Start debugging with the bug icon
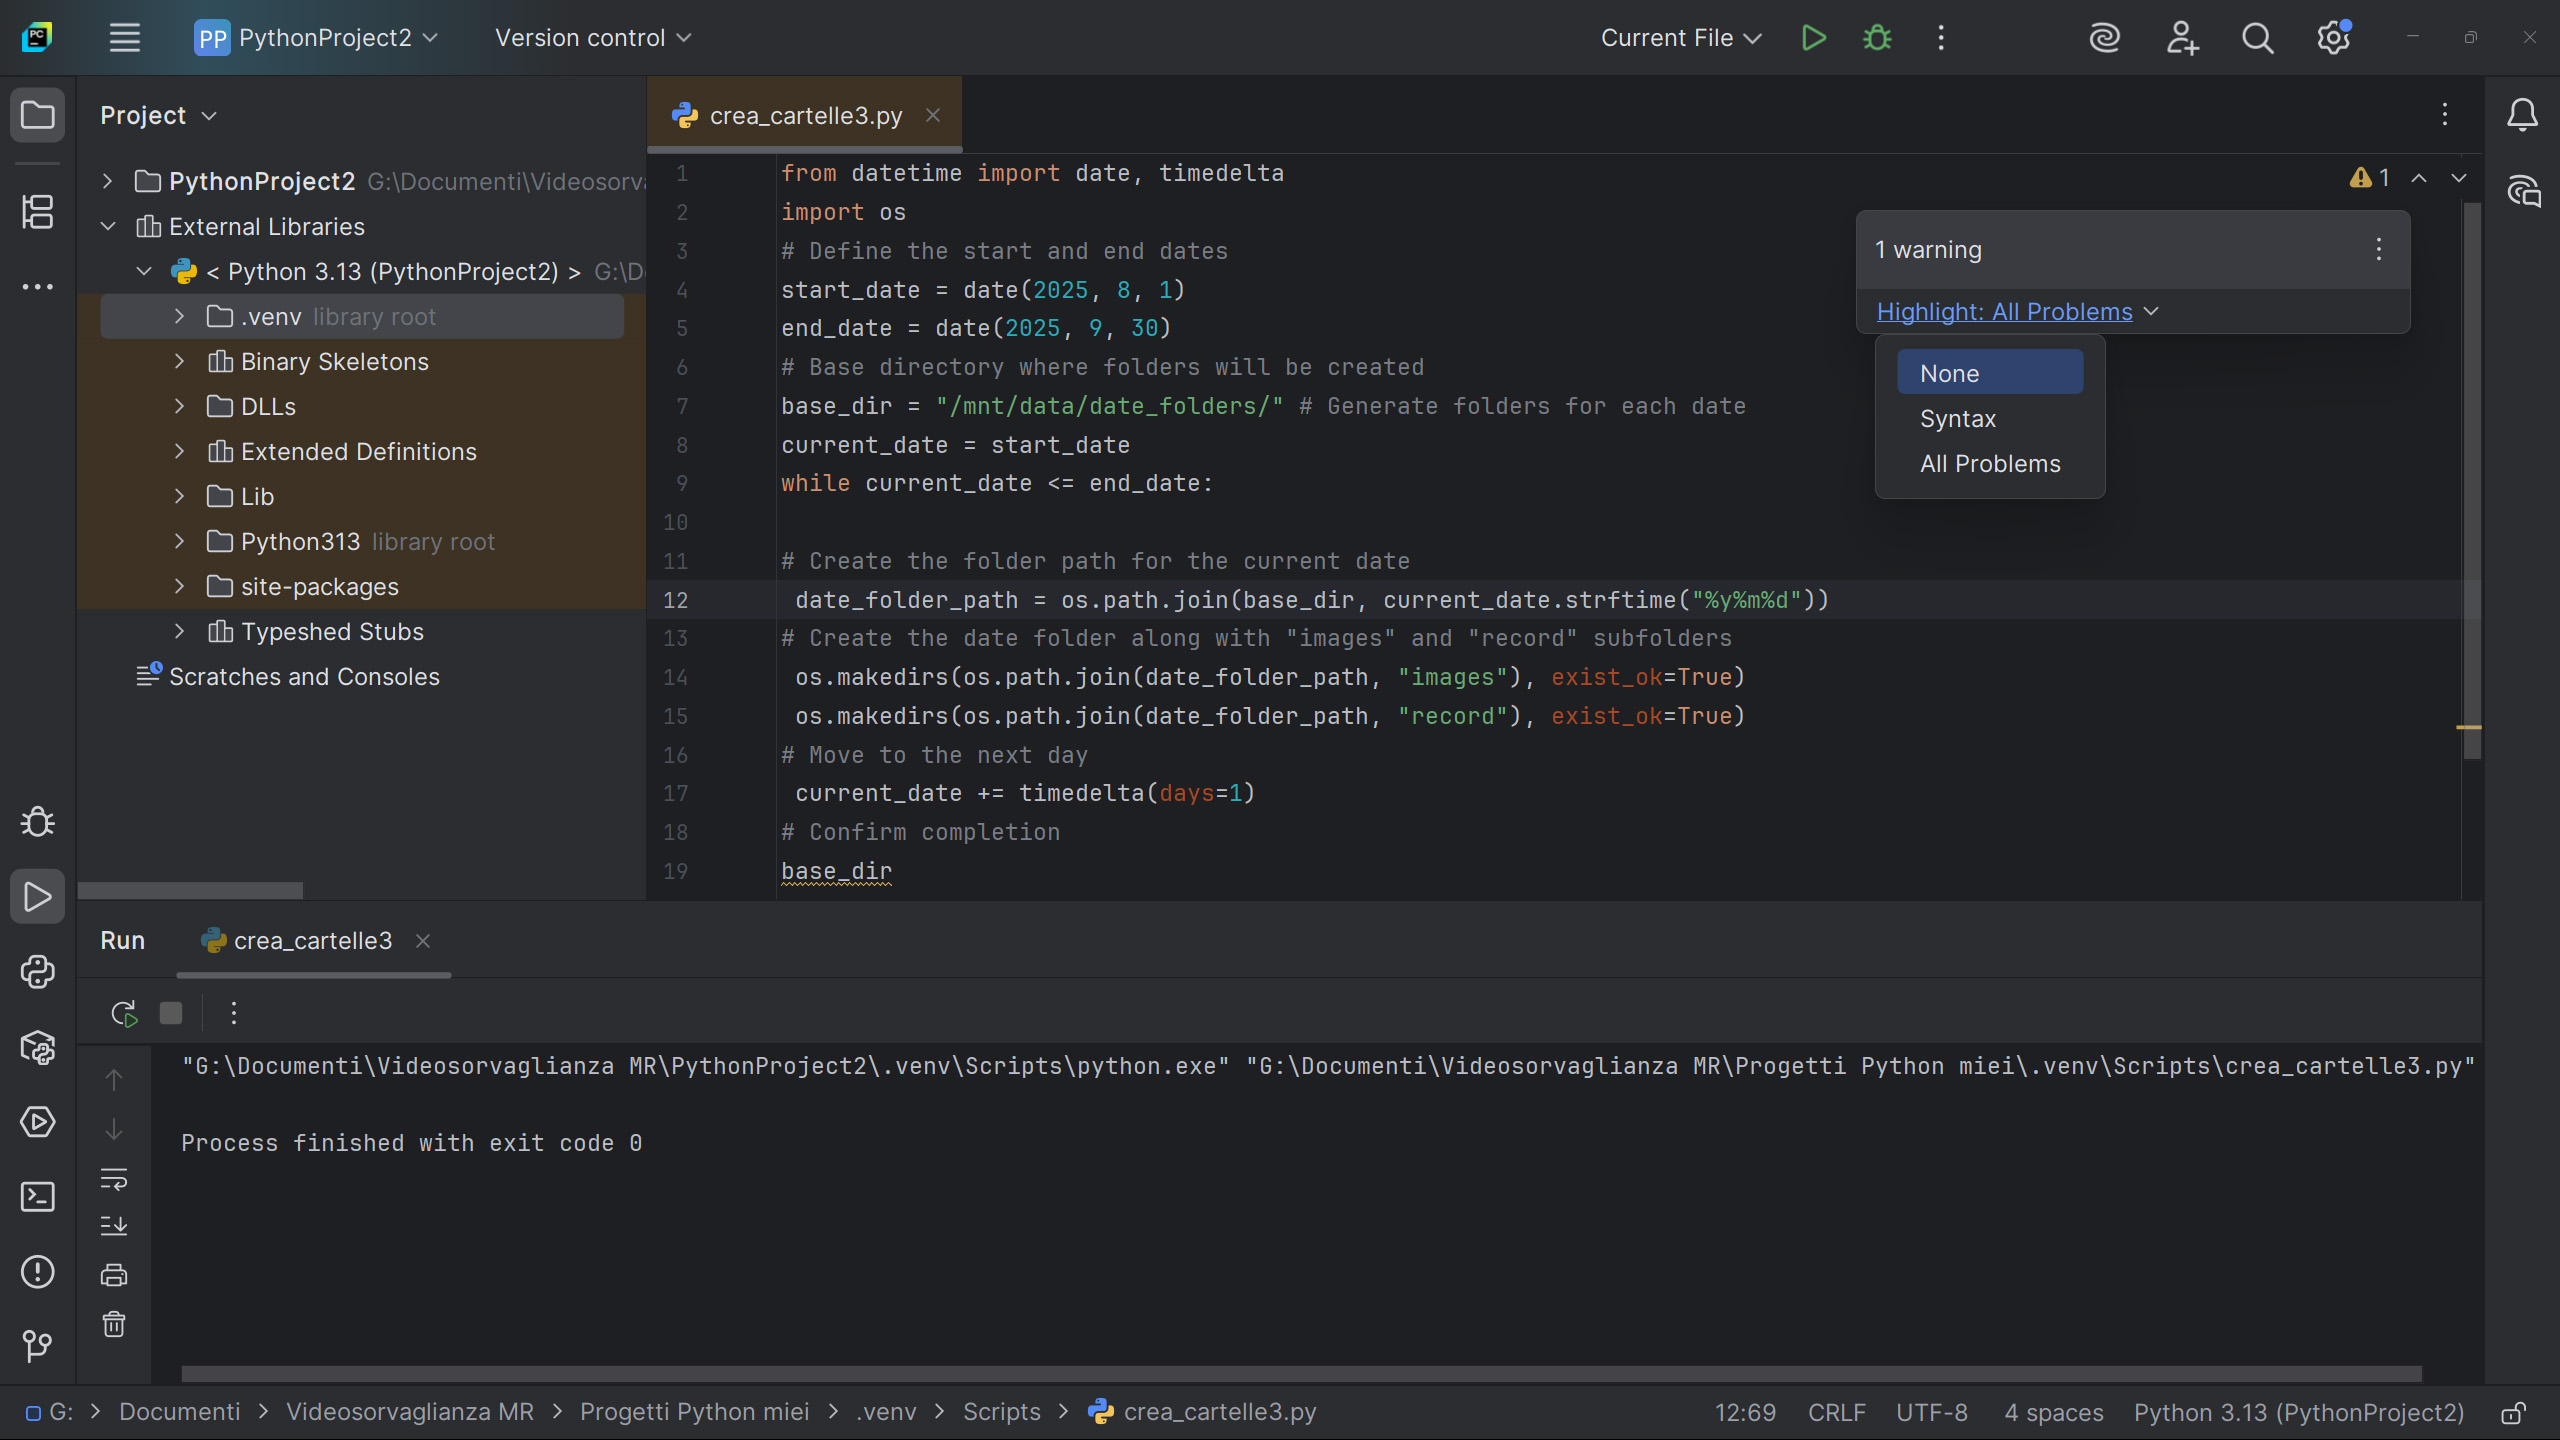The height and width of the screenshot is (1440, 2560). click(1877, 38)
